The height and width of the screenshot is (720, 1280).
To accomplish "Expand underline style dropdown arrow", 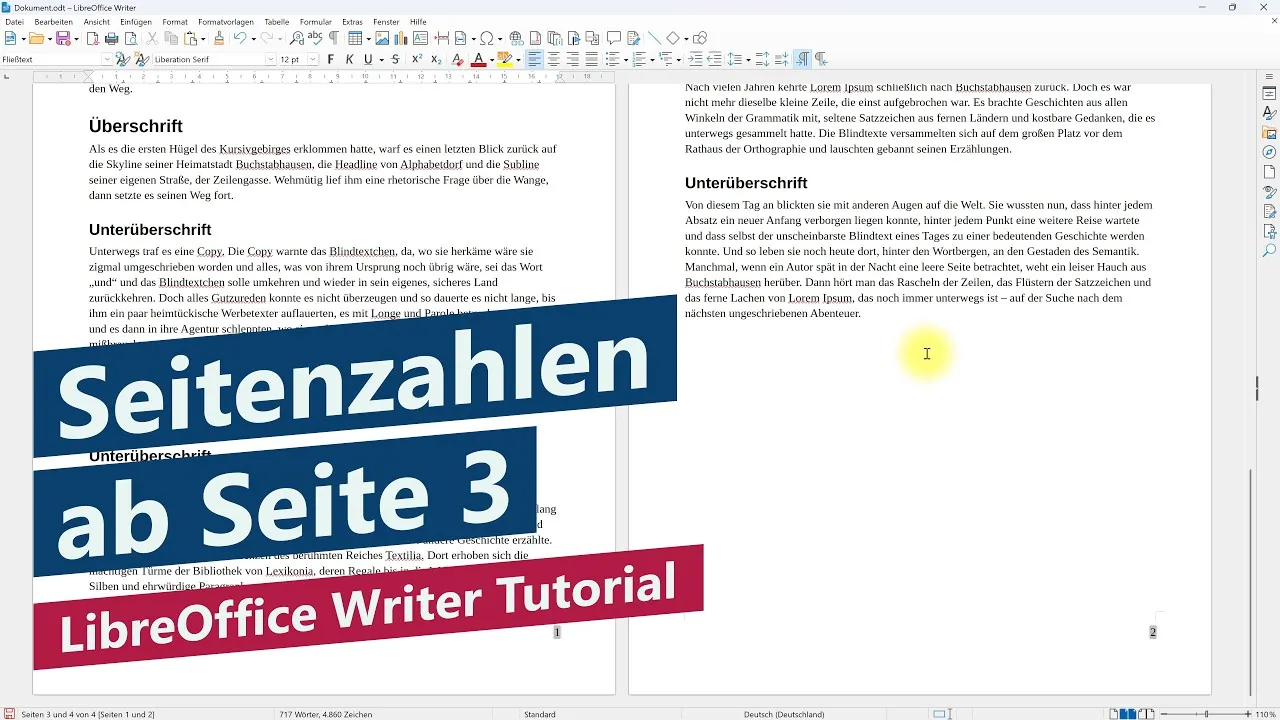I will coord(381,59).
